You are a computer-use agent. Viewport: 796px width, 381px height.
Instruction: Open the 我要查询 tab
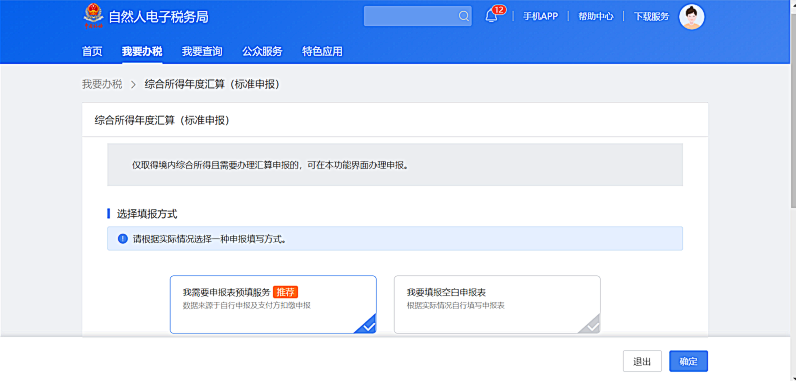pyautogui.click(x=202, y=51)
